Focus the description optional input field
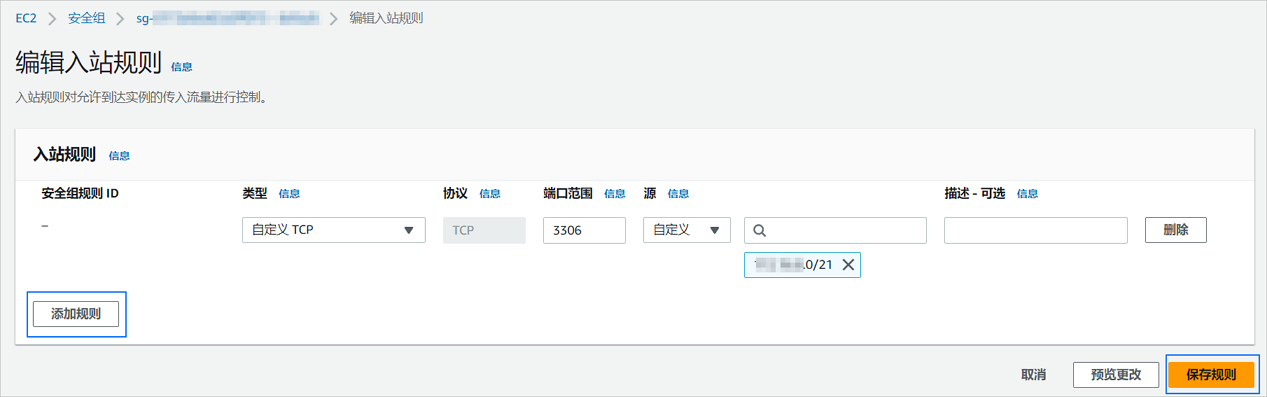The image size is (1267, 397). 1036,230
